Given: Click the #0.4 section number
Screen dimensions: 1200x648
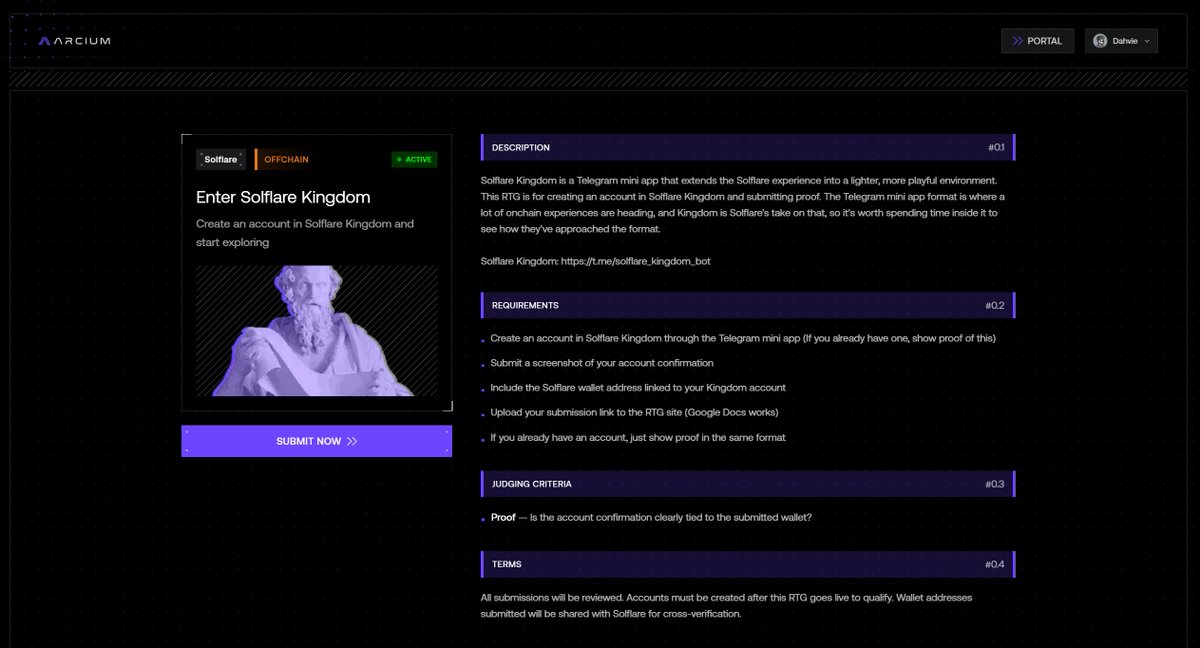Looking at the screenshot, I should tap(995, 564).
